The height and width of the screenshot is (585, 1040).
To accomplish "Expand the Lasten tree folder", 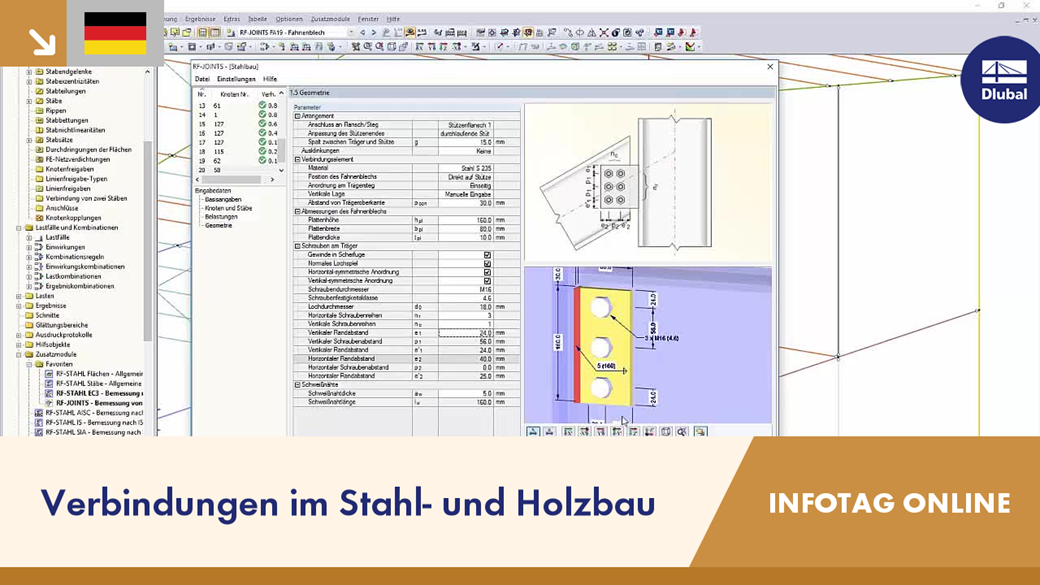I will [19, 296].
